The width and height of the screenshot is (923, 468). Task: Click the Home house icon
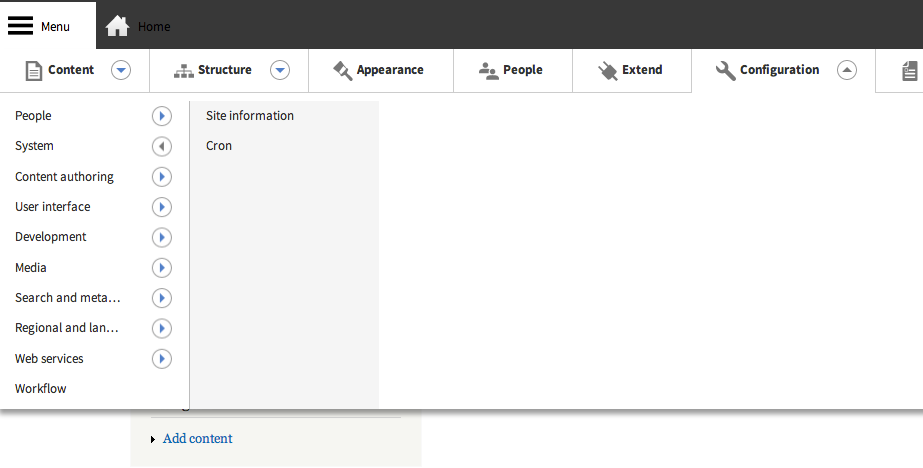117,26
